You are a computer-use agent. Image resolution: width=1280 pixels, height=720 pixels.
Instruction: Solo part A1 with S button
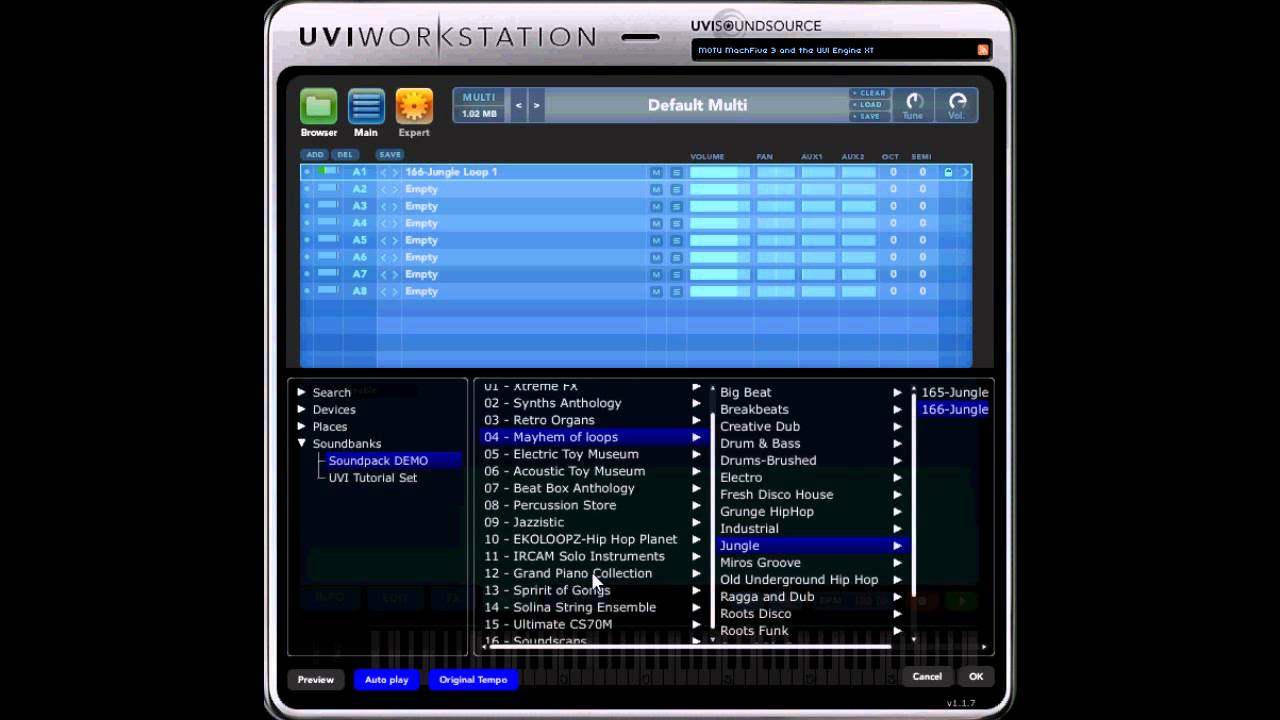click(676, 172)
